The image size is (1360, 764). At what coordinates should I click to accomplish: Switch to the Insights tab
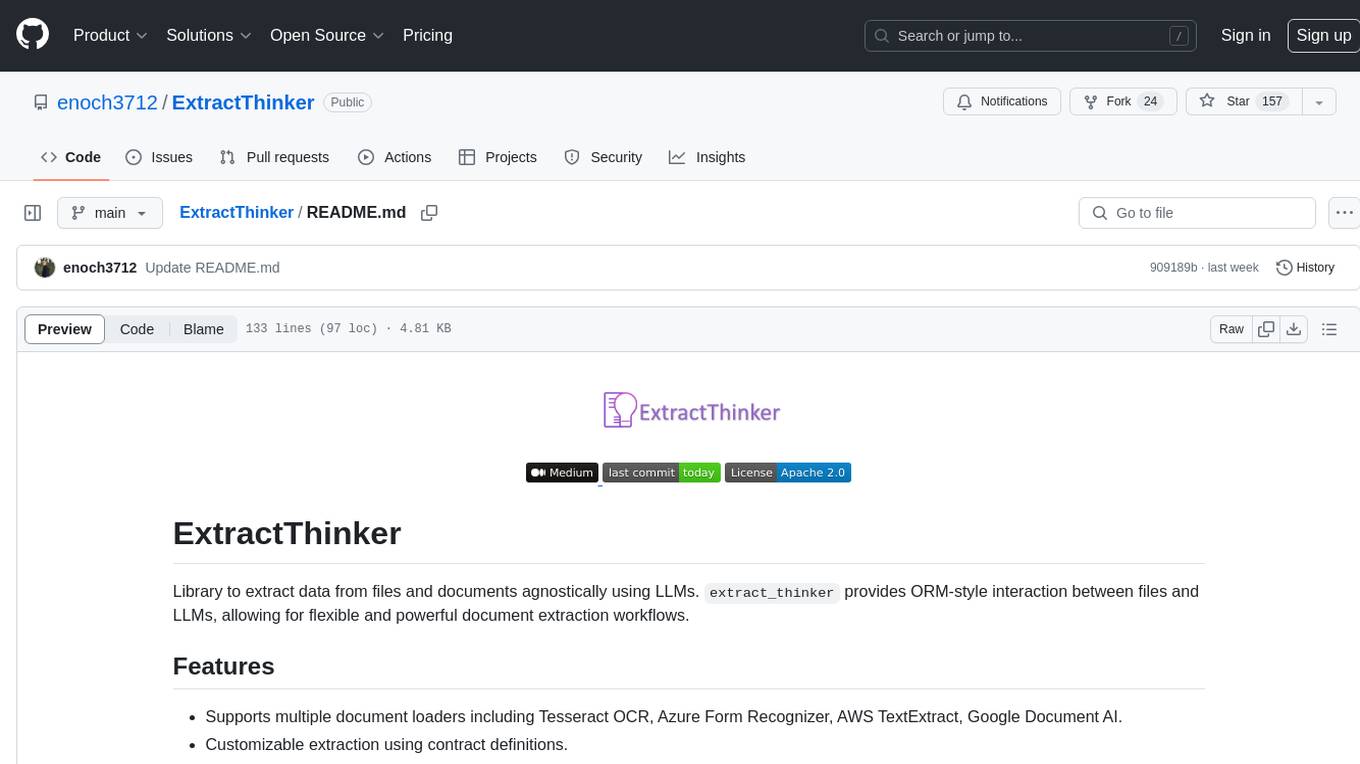(707, 157)
